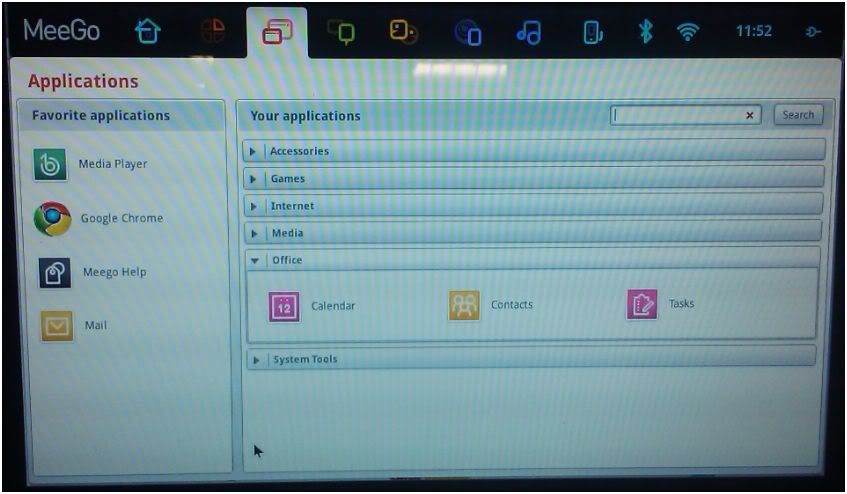
Task: Click the MeeGo logo
Action: (62, 30)
